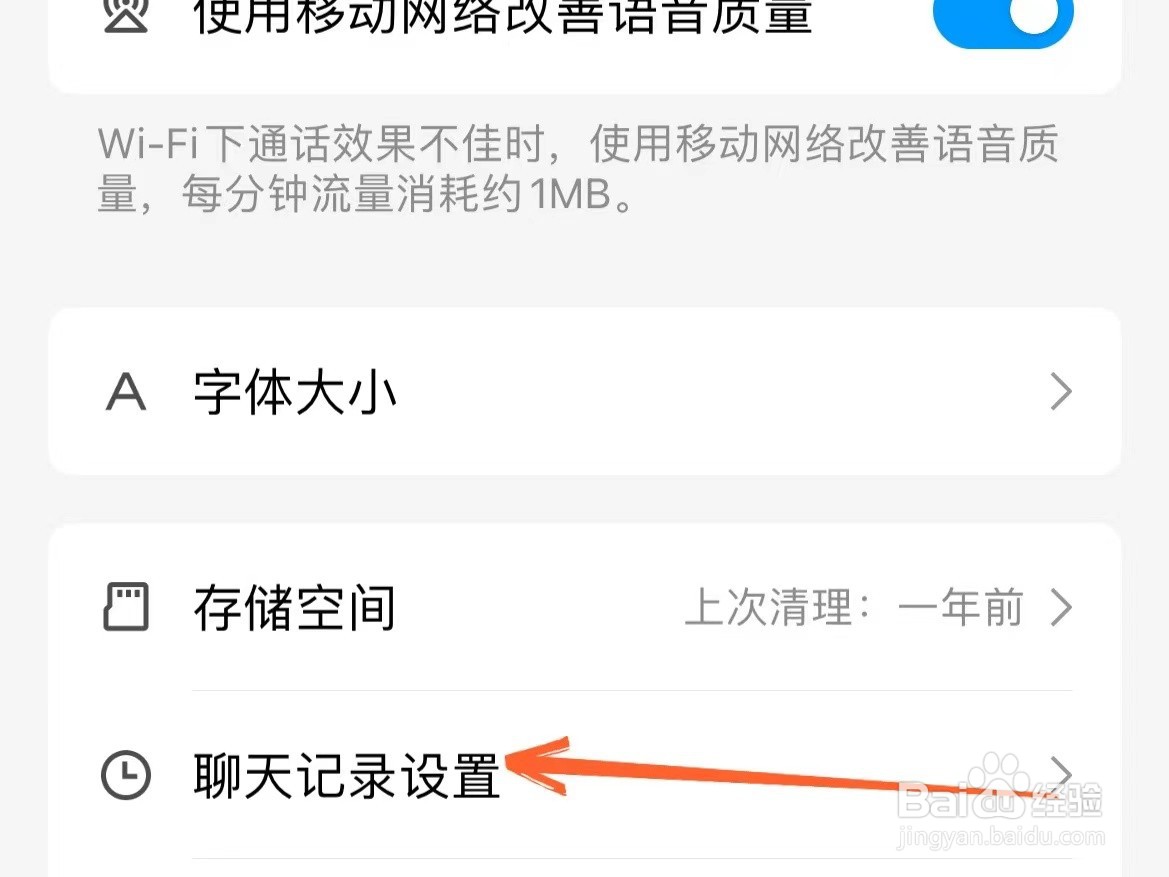Expand the 存储空间 chevron arrow
1169x877 pixels.
(x=1061, y=607)
